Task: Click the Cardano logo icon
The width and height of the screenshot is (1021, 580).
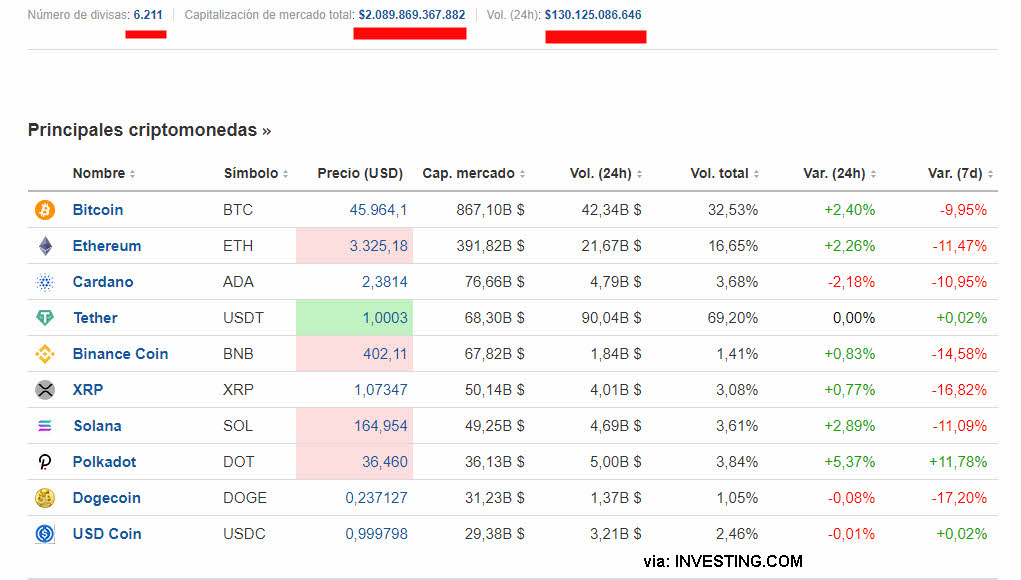Action: [45, 282]
